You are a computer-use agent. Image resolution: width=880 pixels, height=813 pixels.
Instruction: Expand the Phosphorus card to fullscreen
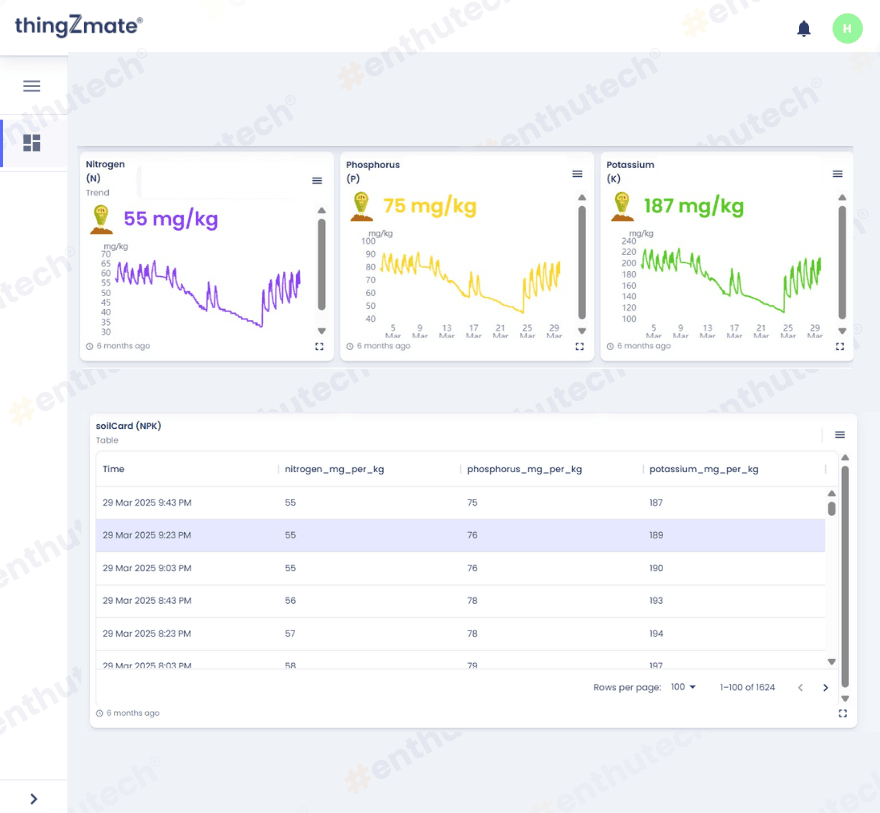(579, 346)
